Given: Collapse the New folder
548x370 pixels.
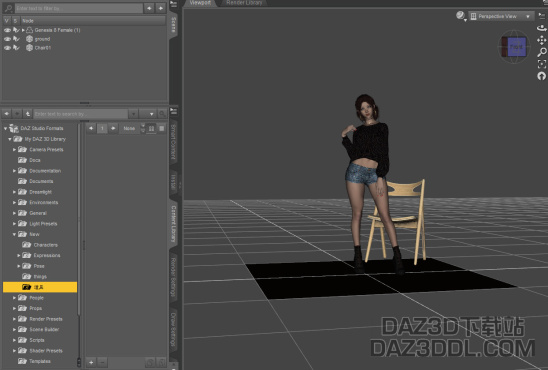Looking at the screenshot, I should tap(14, 234).
